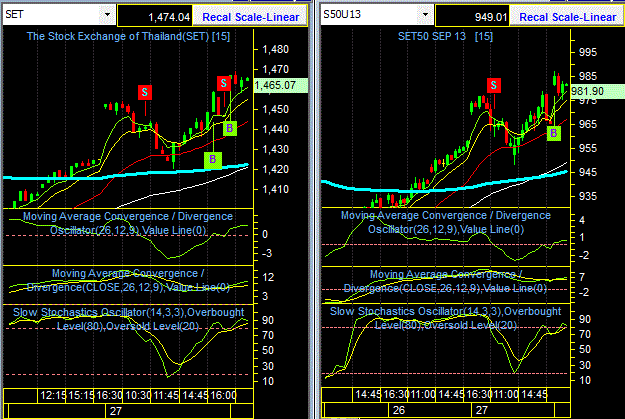Select Slow Stochastics Oscillator label in SET chart
Screen dimensions: 625x419
[x=128, y=319]
